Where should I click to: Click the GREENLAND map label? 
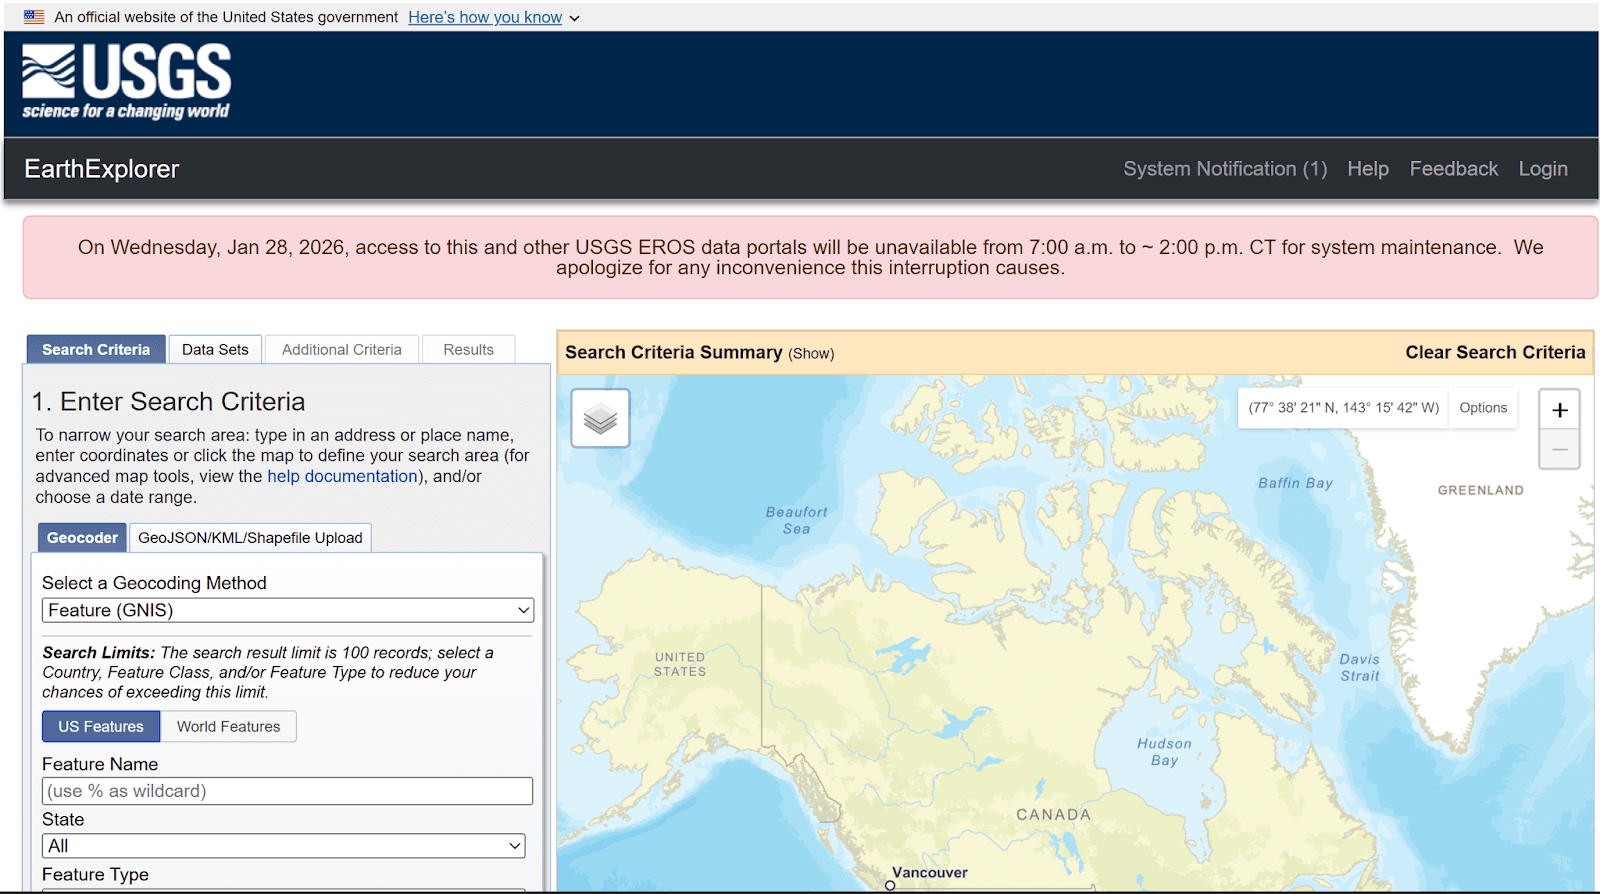[1480, 490]
